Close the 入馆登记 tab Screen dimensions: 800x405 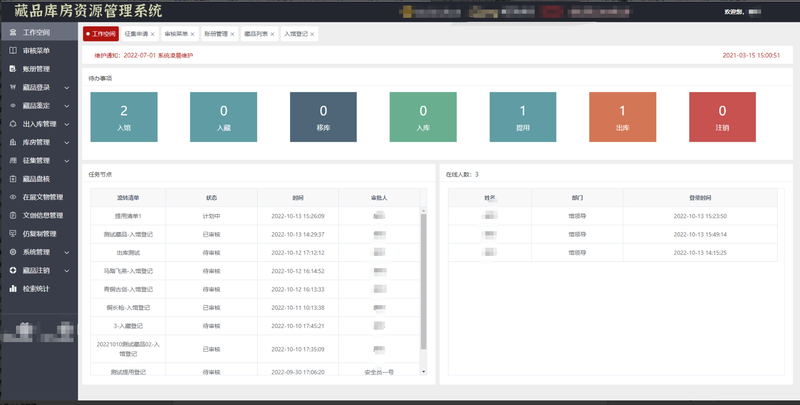tap(312, 34)
